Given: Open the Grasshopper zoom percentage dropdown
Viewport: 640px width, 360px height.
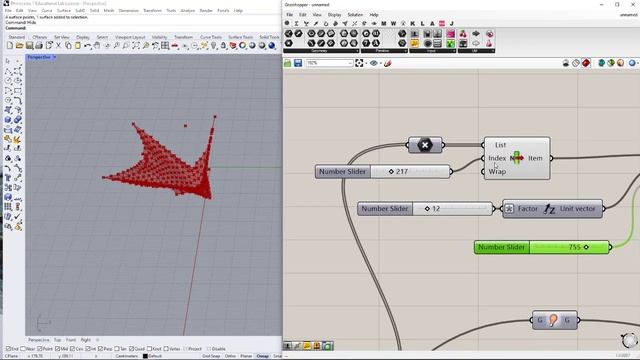Looking at the screenshot, I should coord(350,63).
